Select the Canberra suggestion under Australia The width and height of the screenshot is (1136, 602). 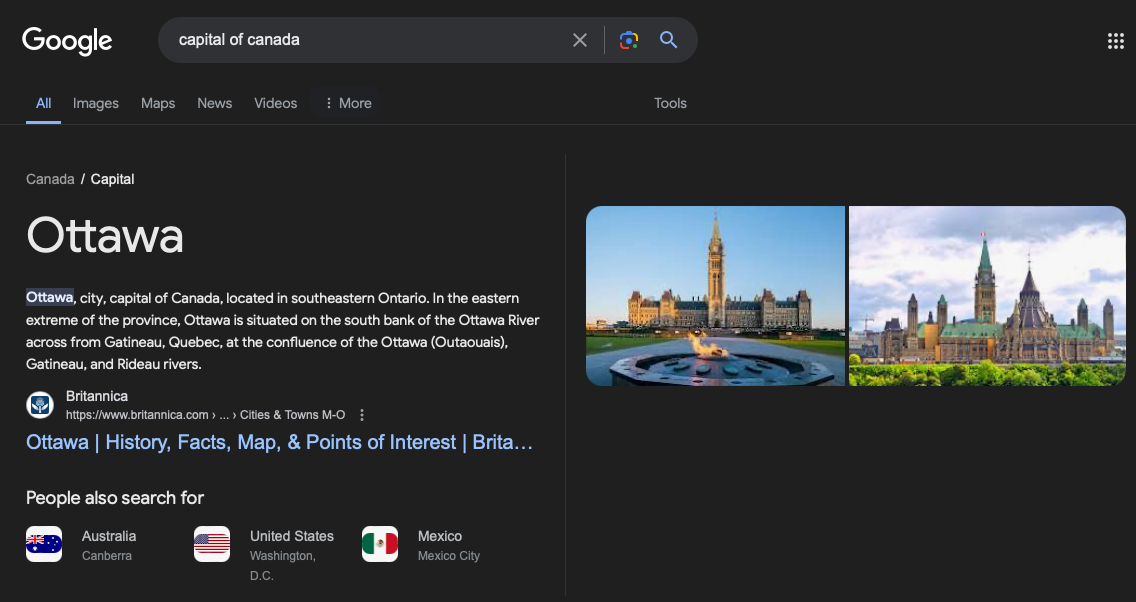click(x=109, y=555)
